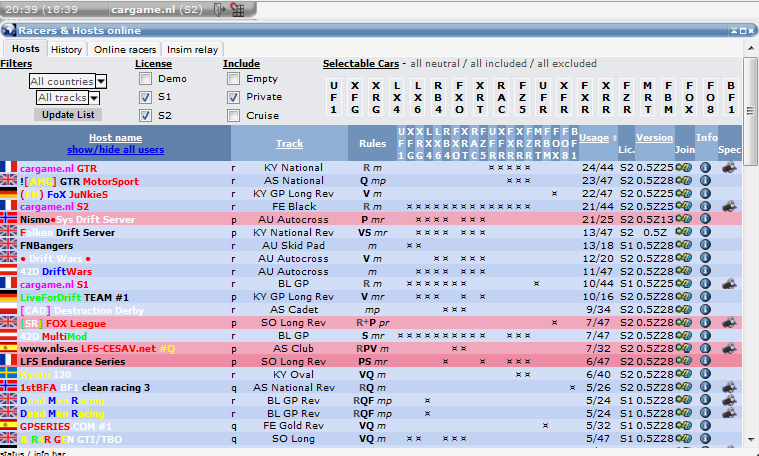
Task: Uncheck the S1 license checkbox
Action: pyautogui.click(x=145, y=97)
